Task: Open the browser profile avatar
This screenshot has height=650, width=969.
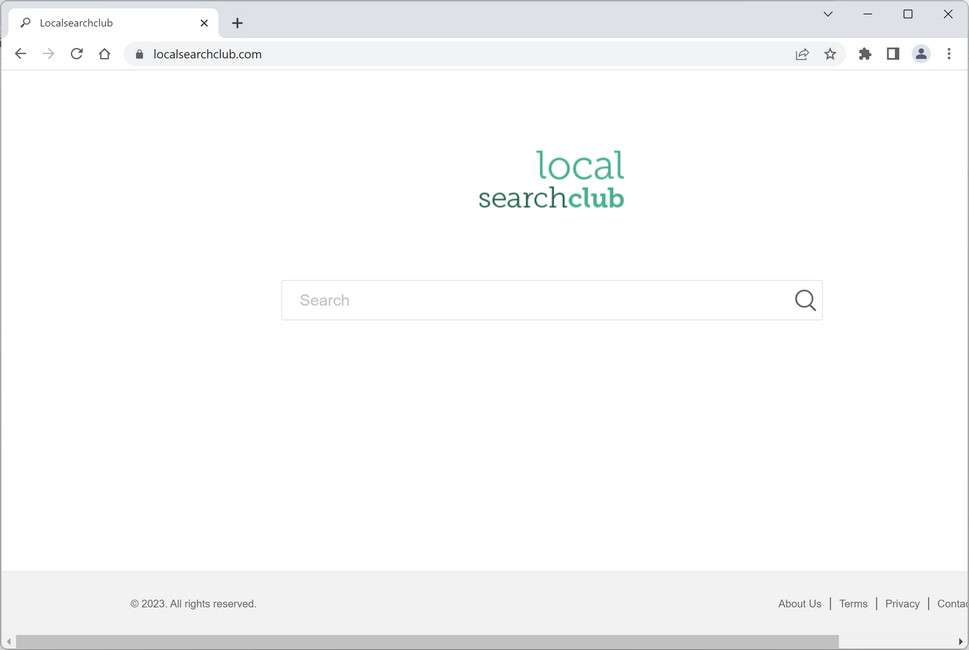Action: tap(920, 53)
